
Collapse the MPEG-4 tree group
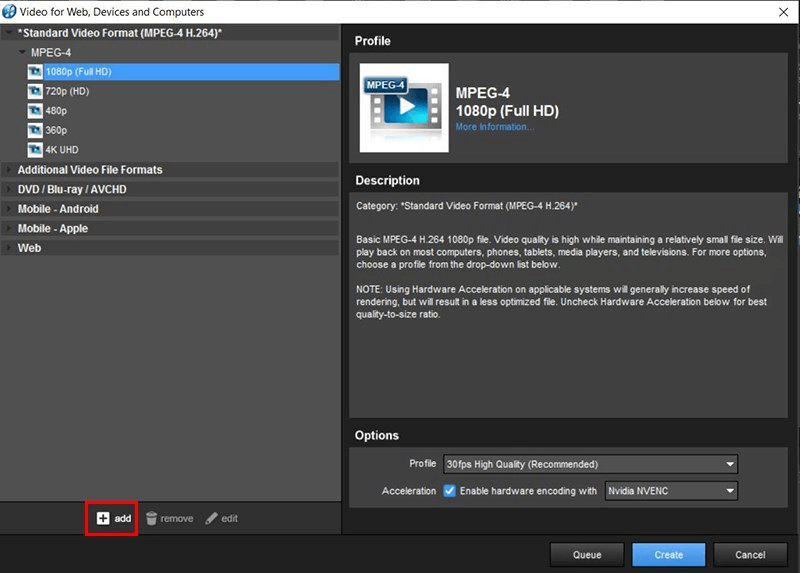(23, 52)
